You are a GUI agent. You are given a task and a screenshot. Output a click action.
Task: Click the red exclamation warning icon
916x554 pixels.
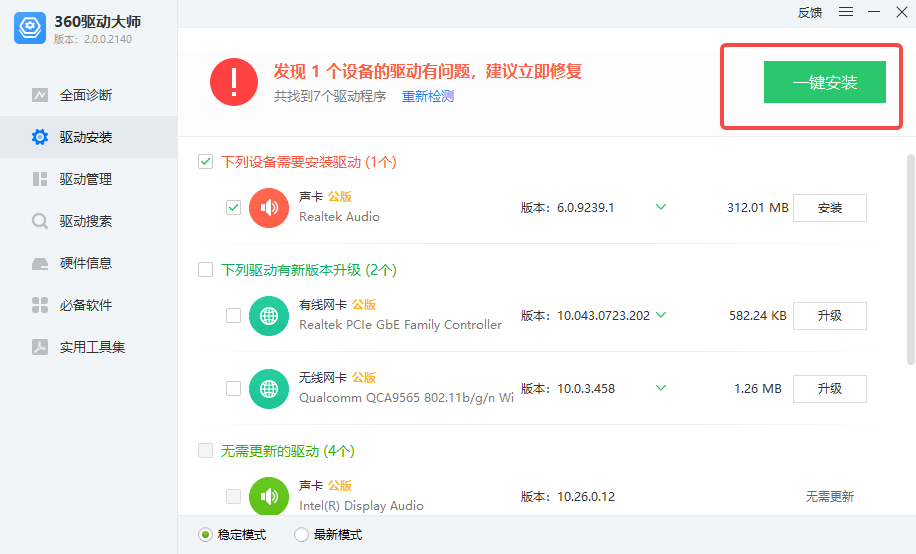click(x=234, y=82)
